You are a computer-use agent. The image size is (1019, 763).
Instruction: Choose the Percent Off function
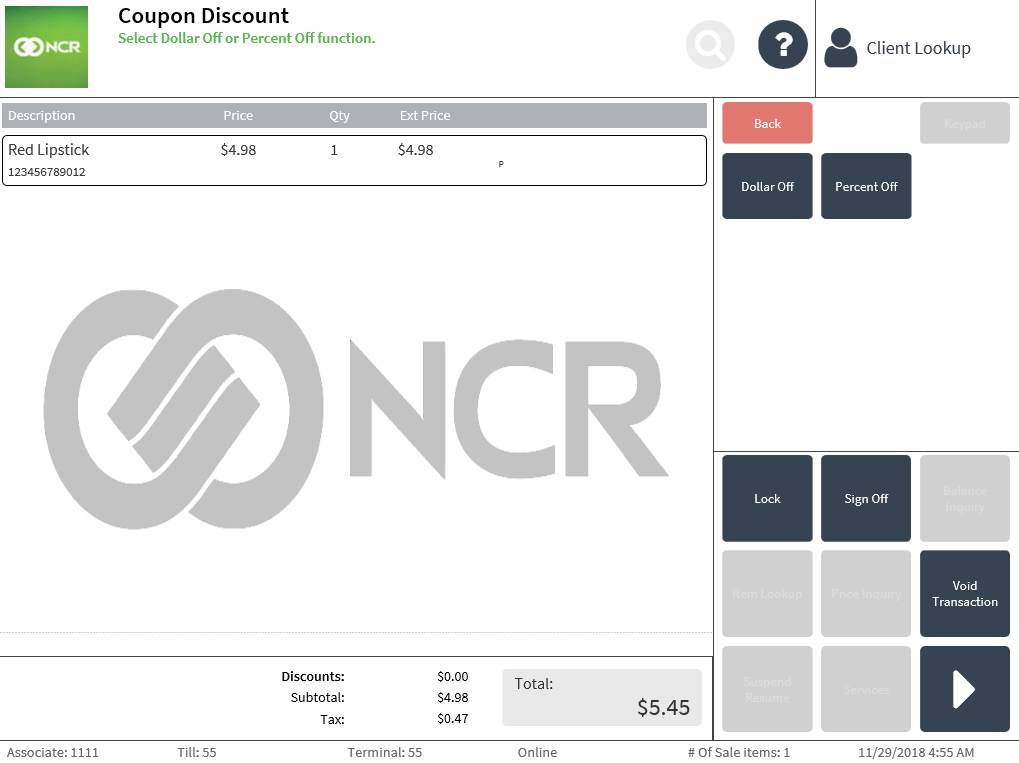click(866, 186)
